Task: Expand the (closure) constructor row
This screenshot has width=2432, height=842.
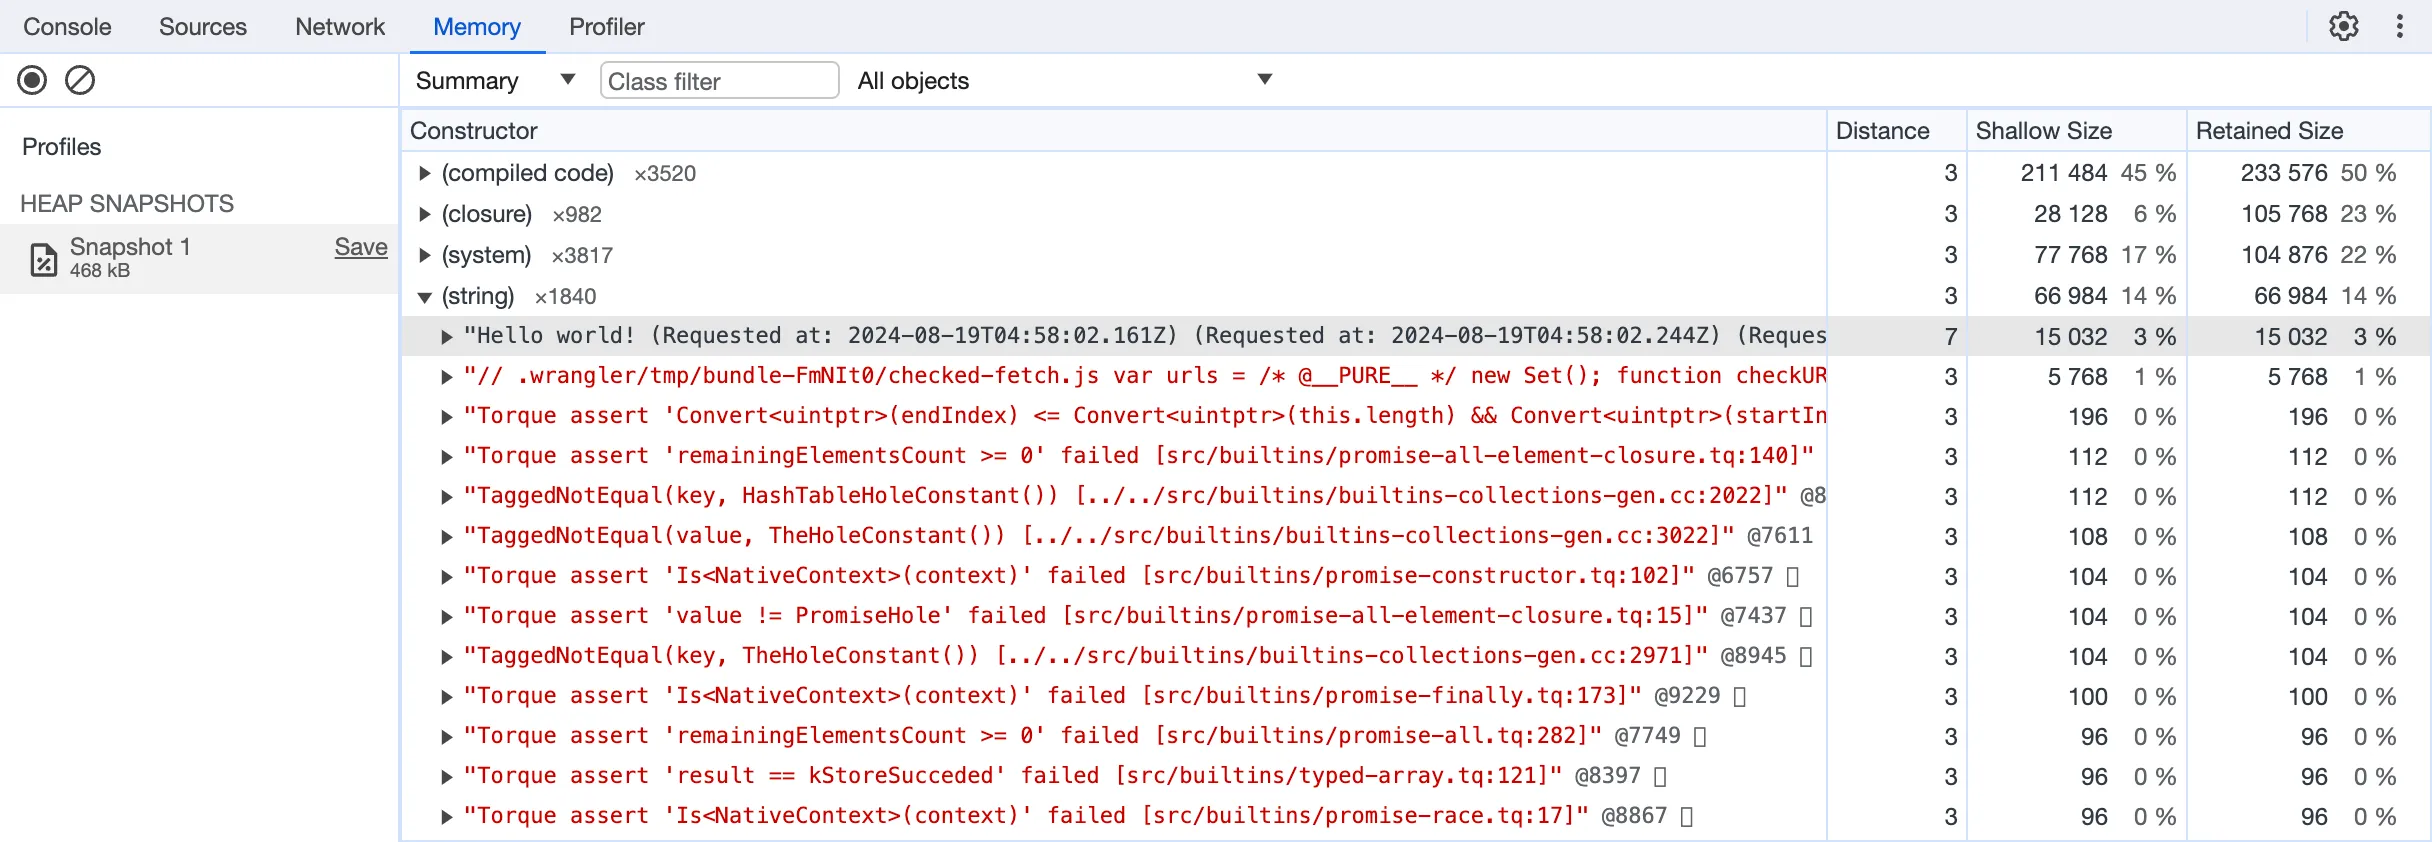Action: [425, 214]
